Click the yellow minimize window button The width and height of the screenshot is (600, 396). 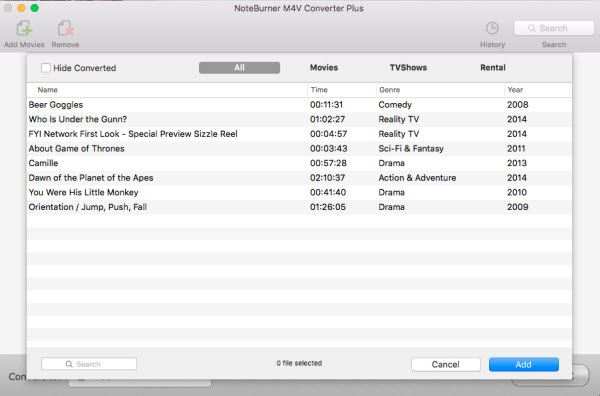tap(21, 8)
